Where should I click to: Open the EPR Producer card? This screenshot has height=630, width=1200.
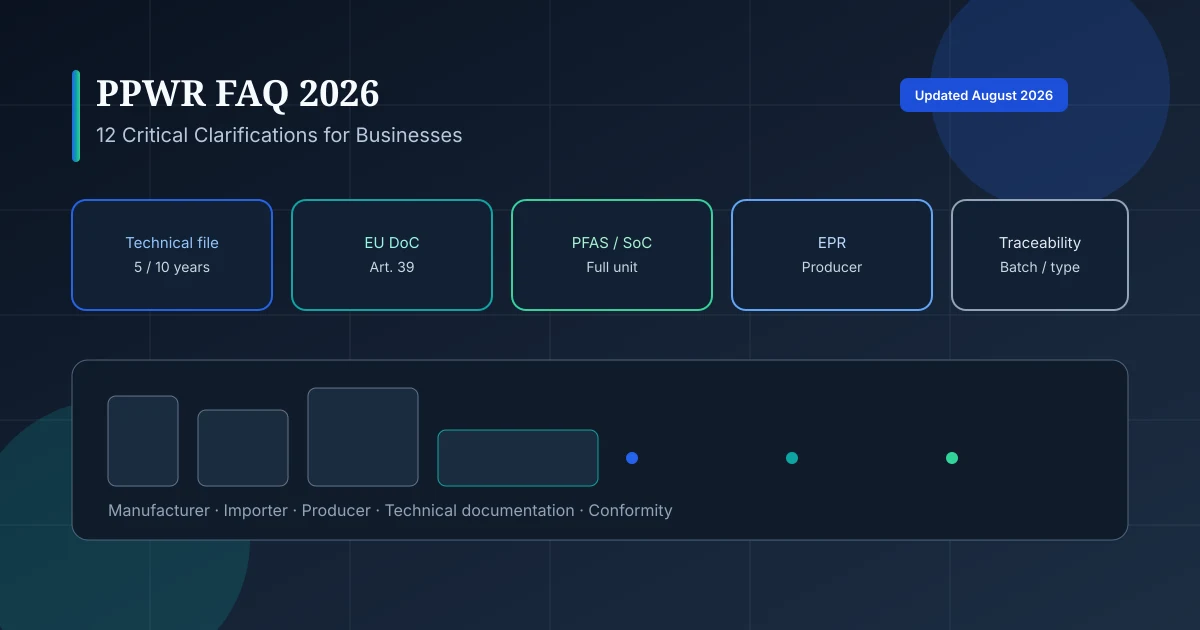click(832, 255)
